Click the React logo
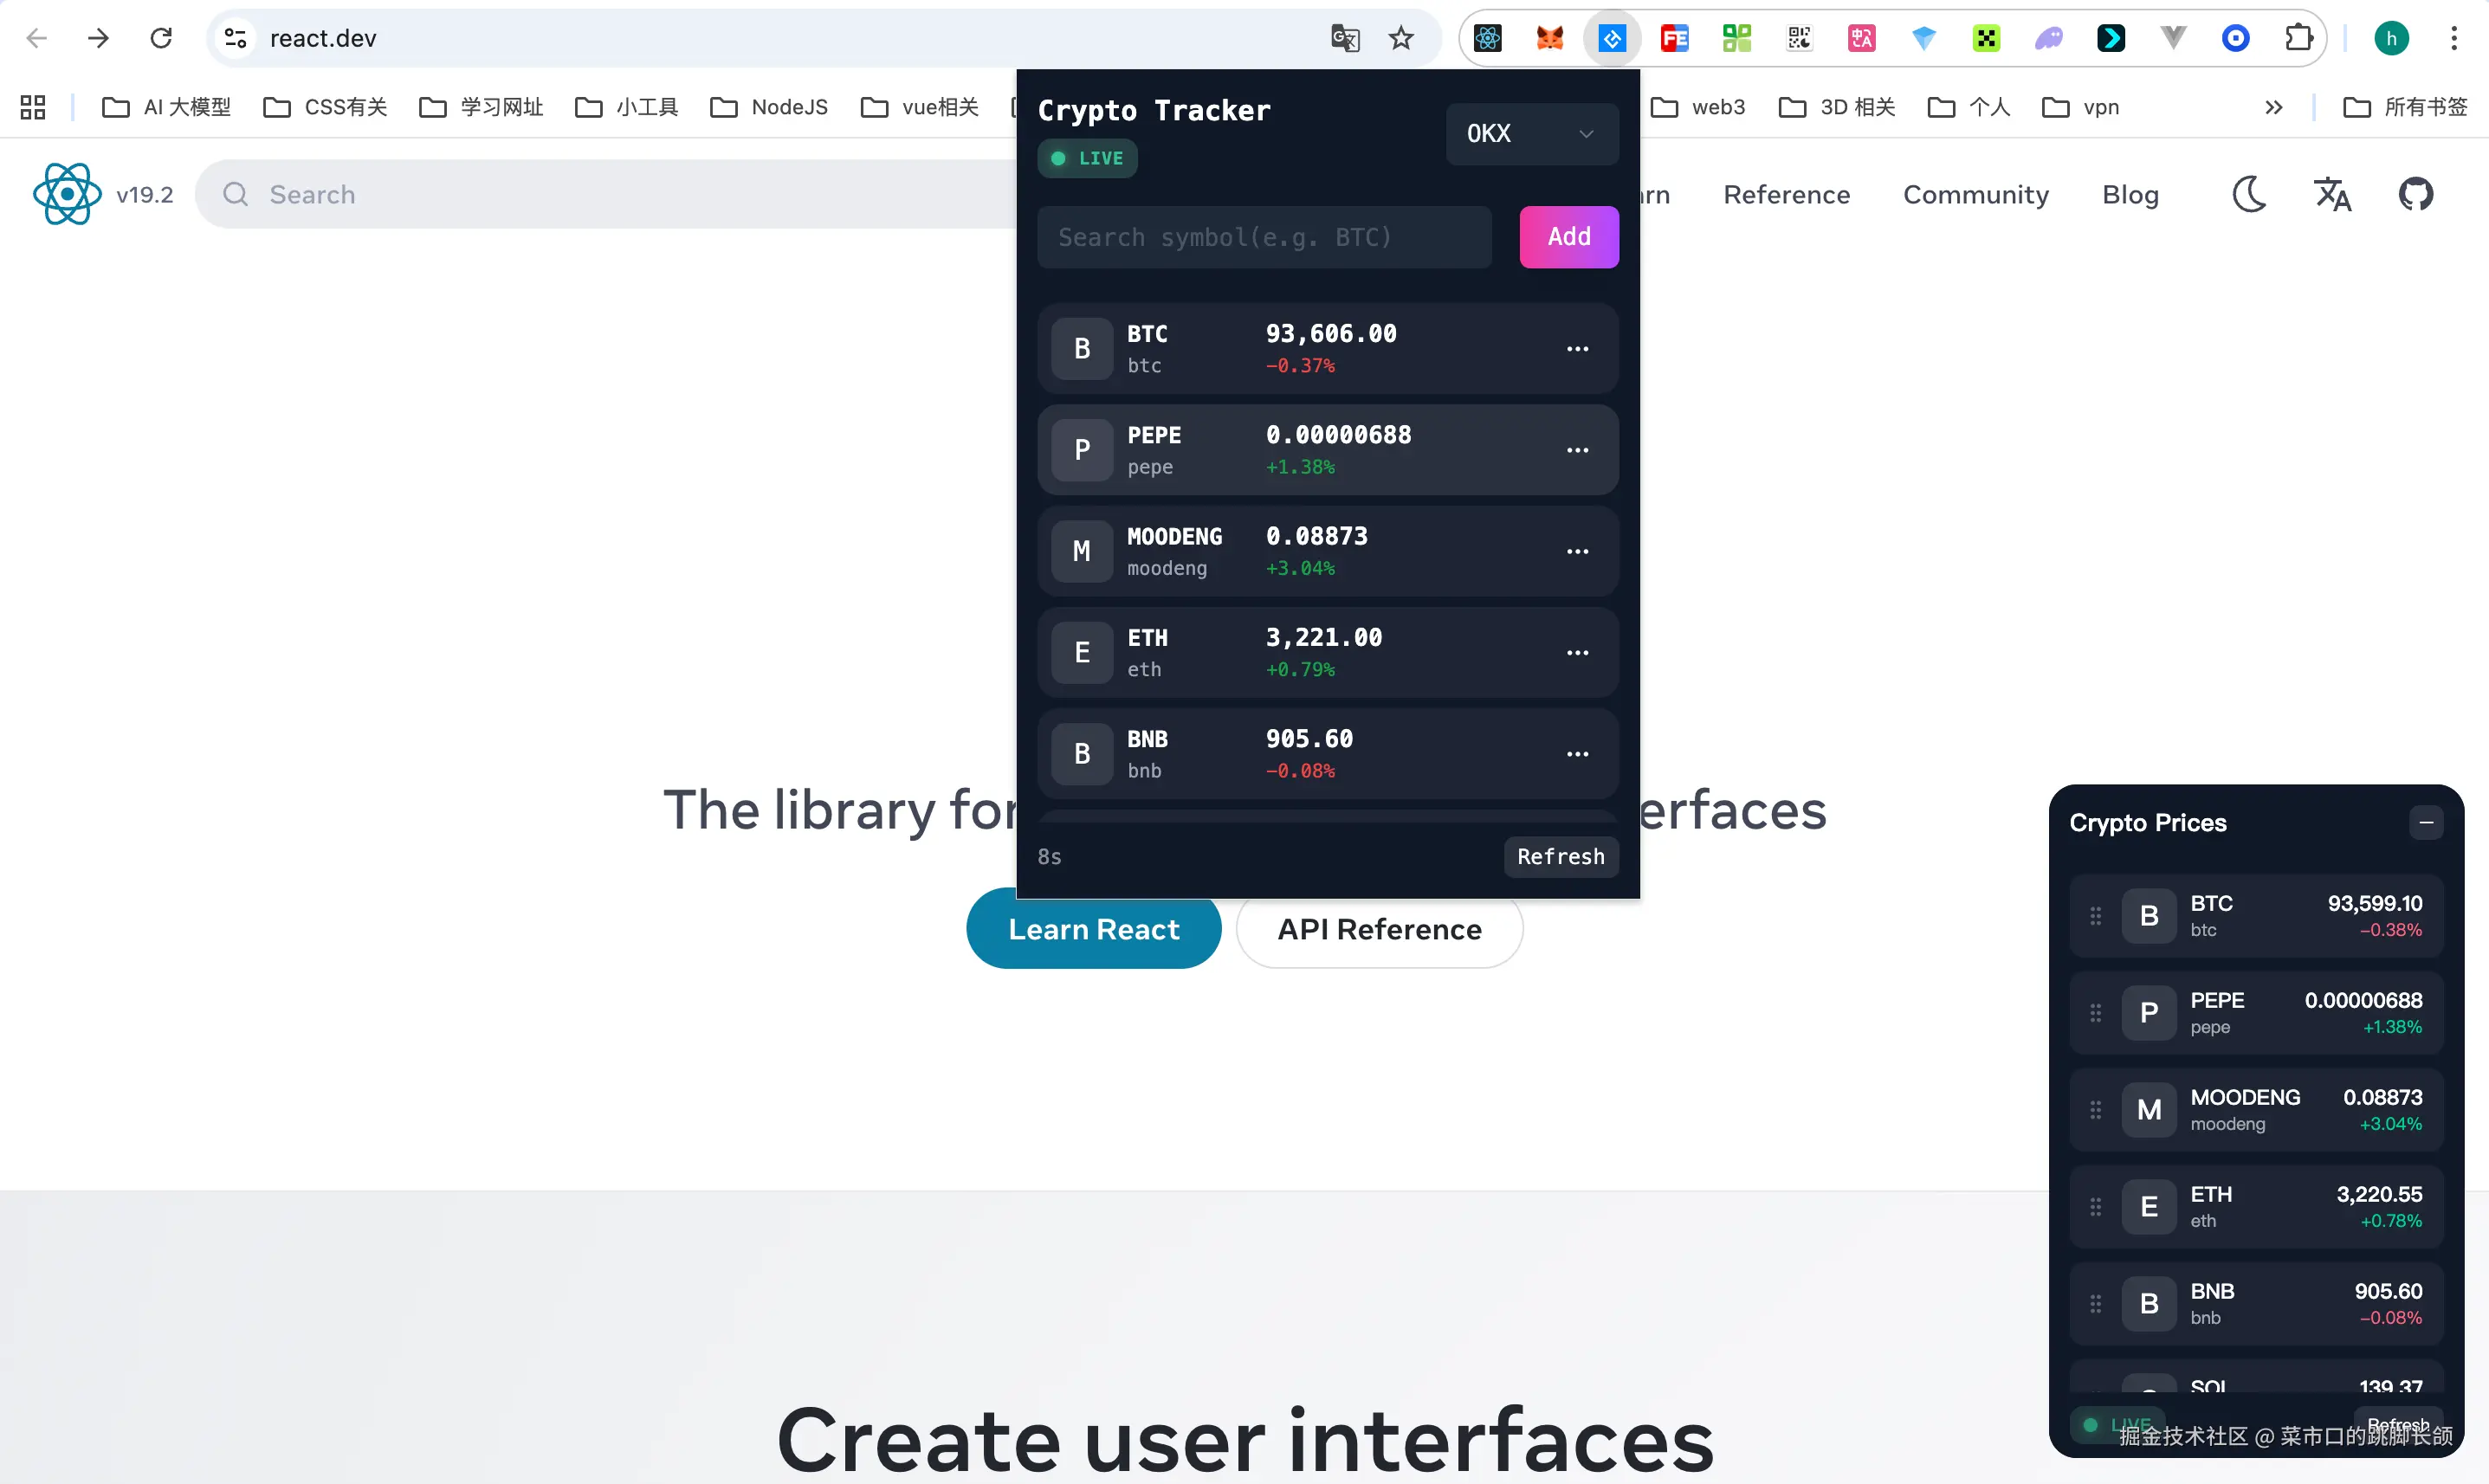Image resolution: width=2489 pixels, height=1484 pixels. point(67,194)
